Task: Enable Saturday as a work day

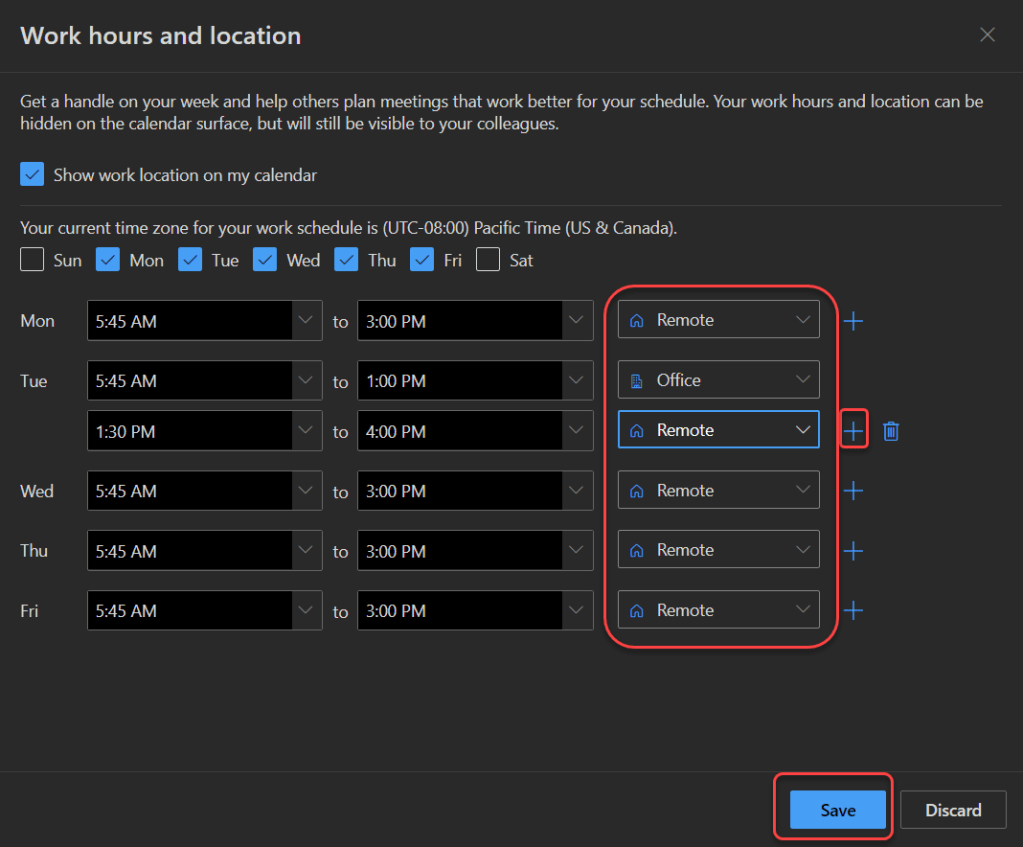Action: (x=488, y=260)
